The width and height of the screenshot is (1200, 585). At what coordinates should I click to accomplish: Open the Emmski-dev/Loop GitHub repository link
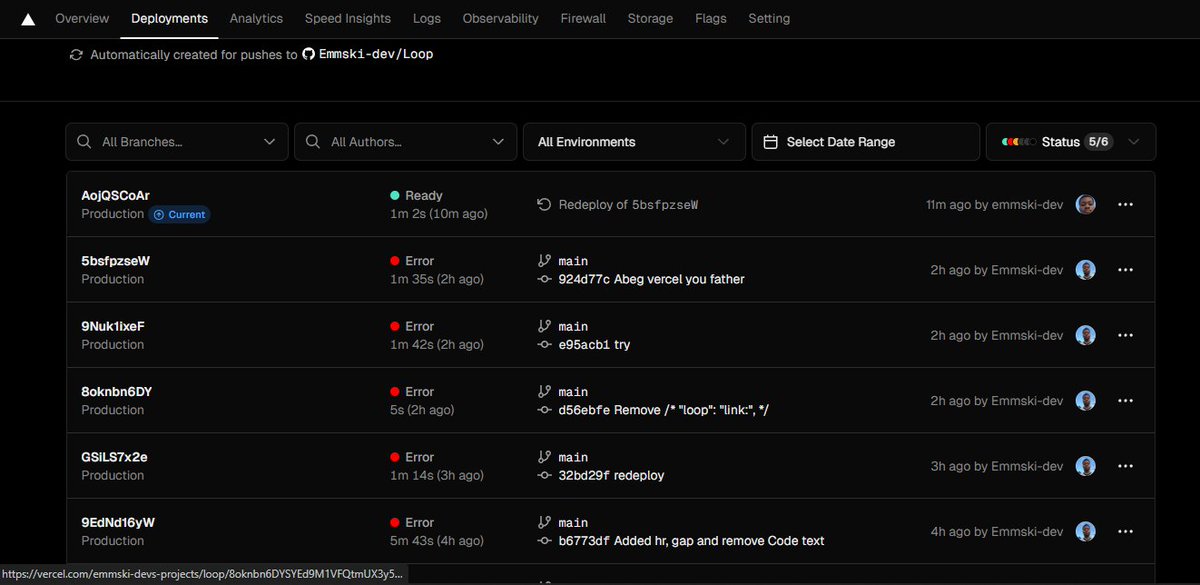[376, 54]
